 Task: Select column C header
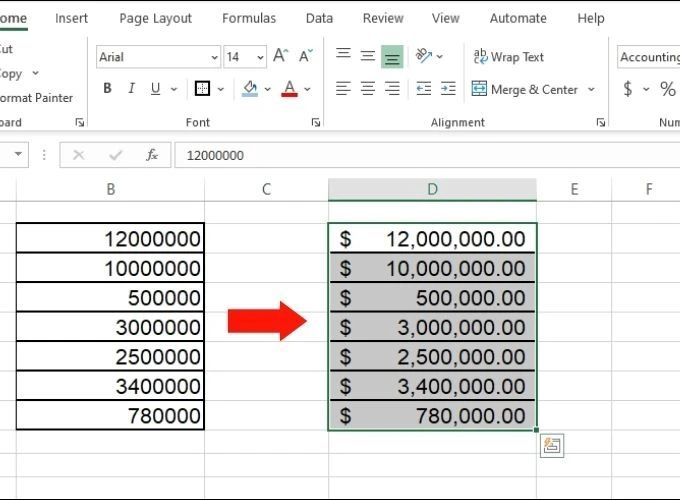266,189
